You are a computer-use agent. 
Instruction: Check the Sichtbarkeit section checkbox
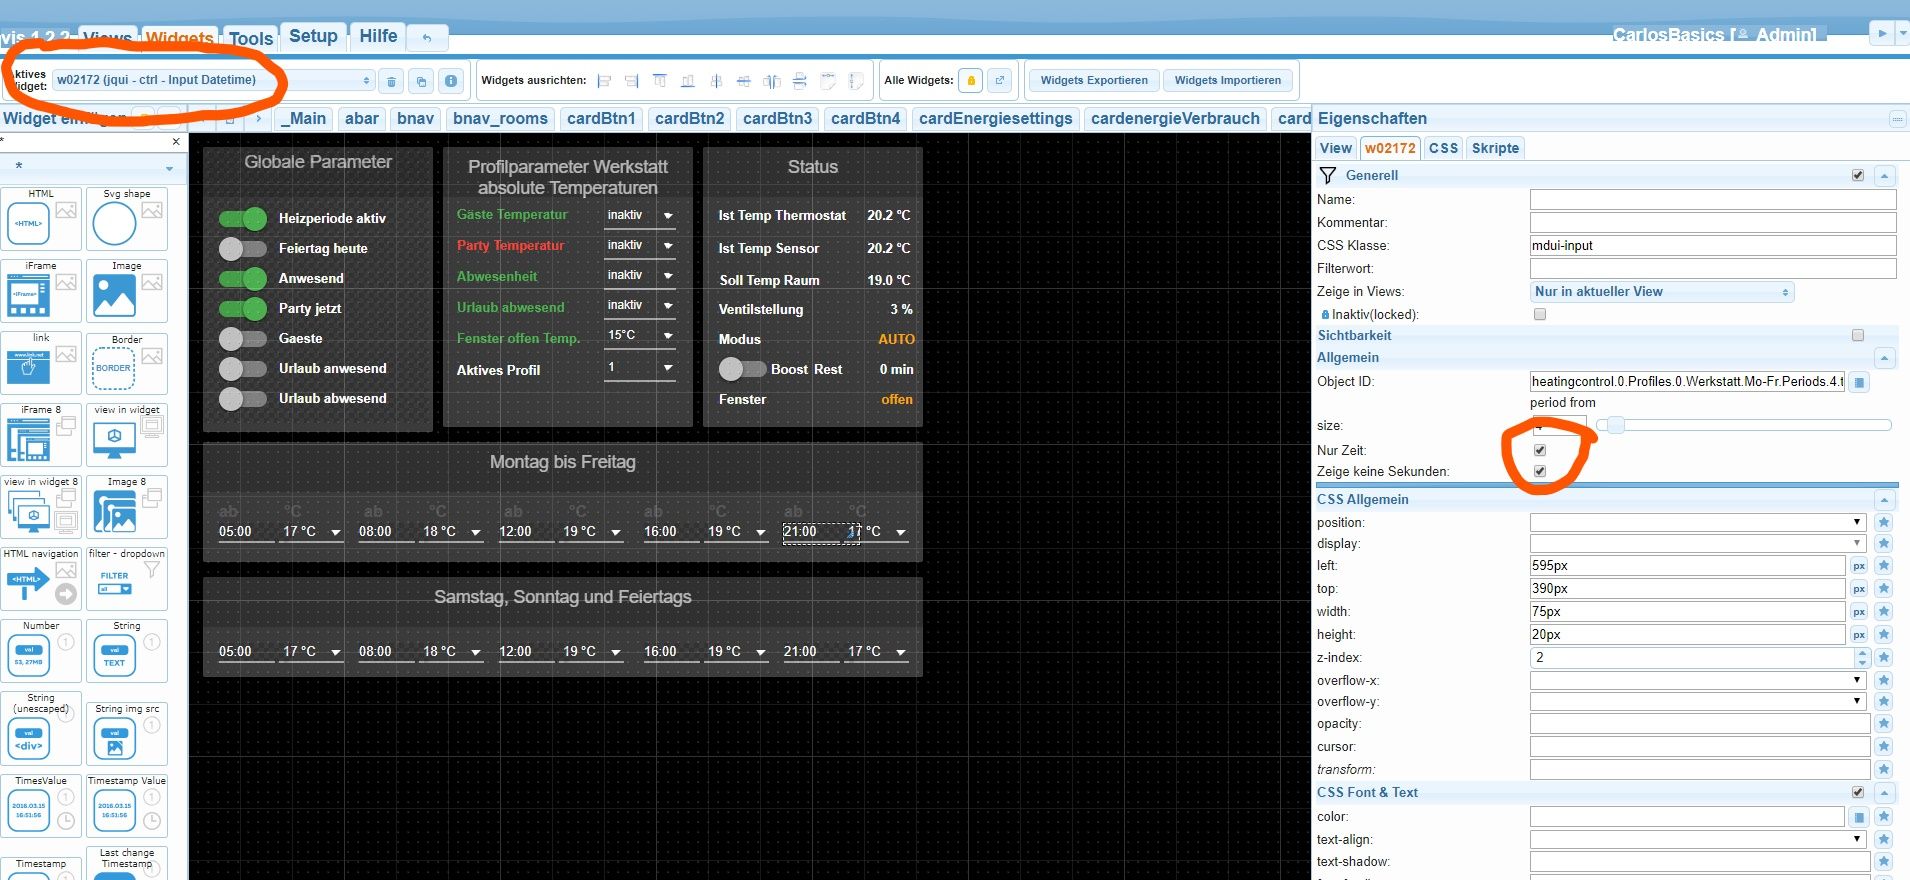pos(1858,335)
